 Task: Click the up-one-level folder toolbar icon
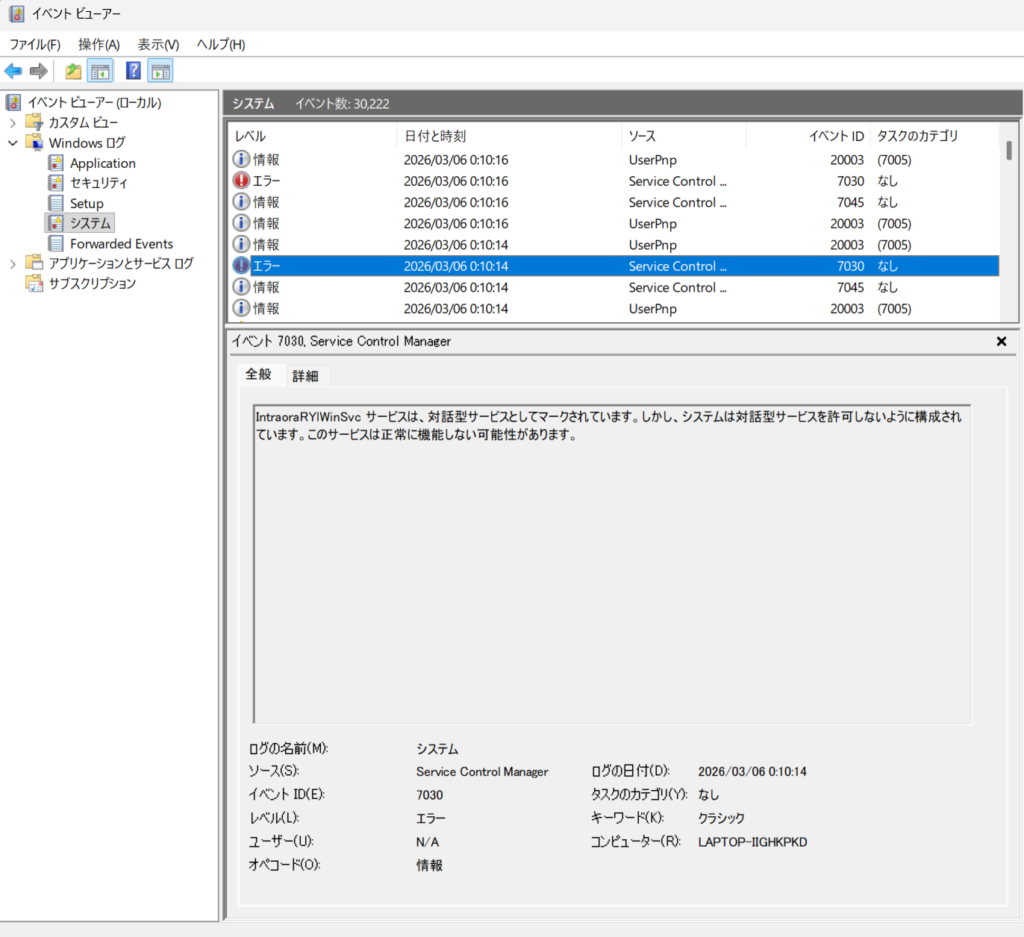(x=73, y=71)
